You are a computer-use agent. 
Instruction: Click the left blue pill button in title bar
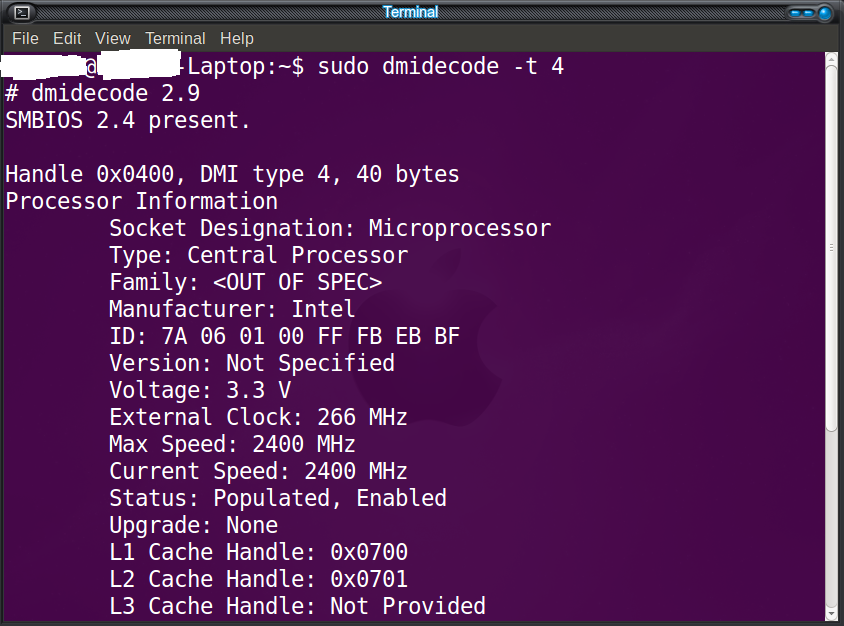pyautogui.click(x=796, y=13)
